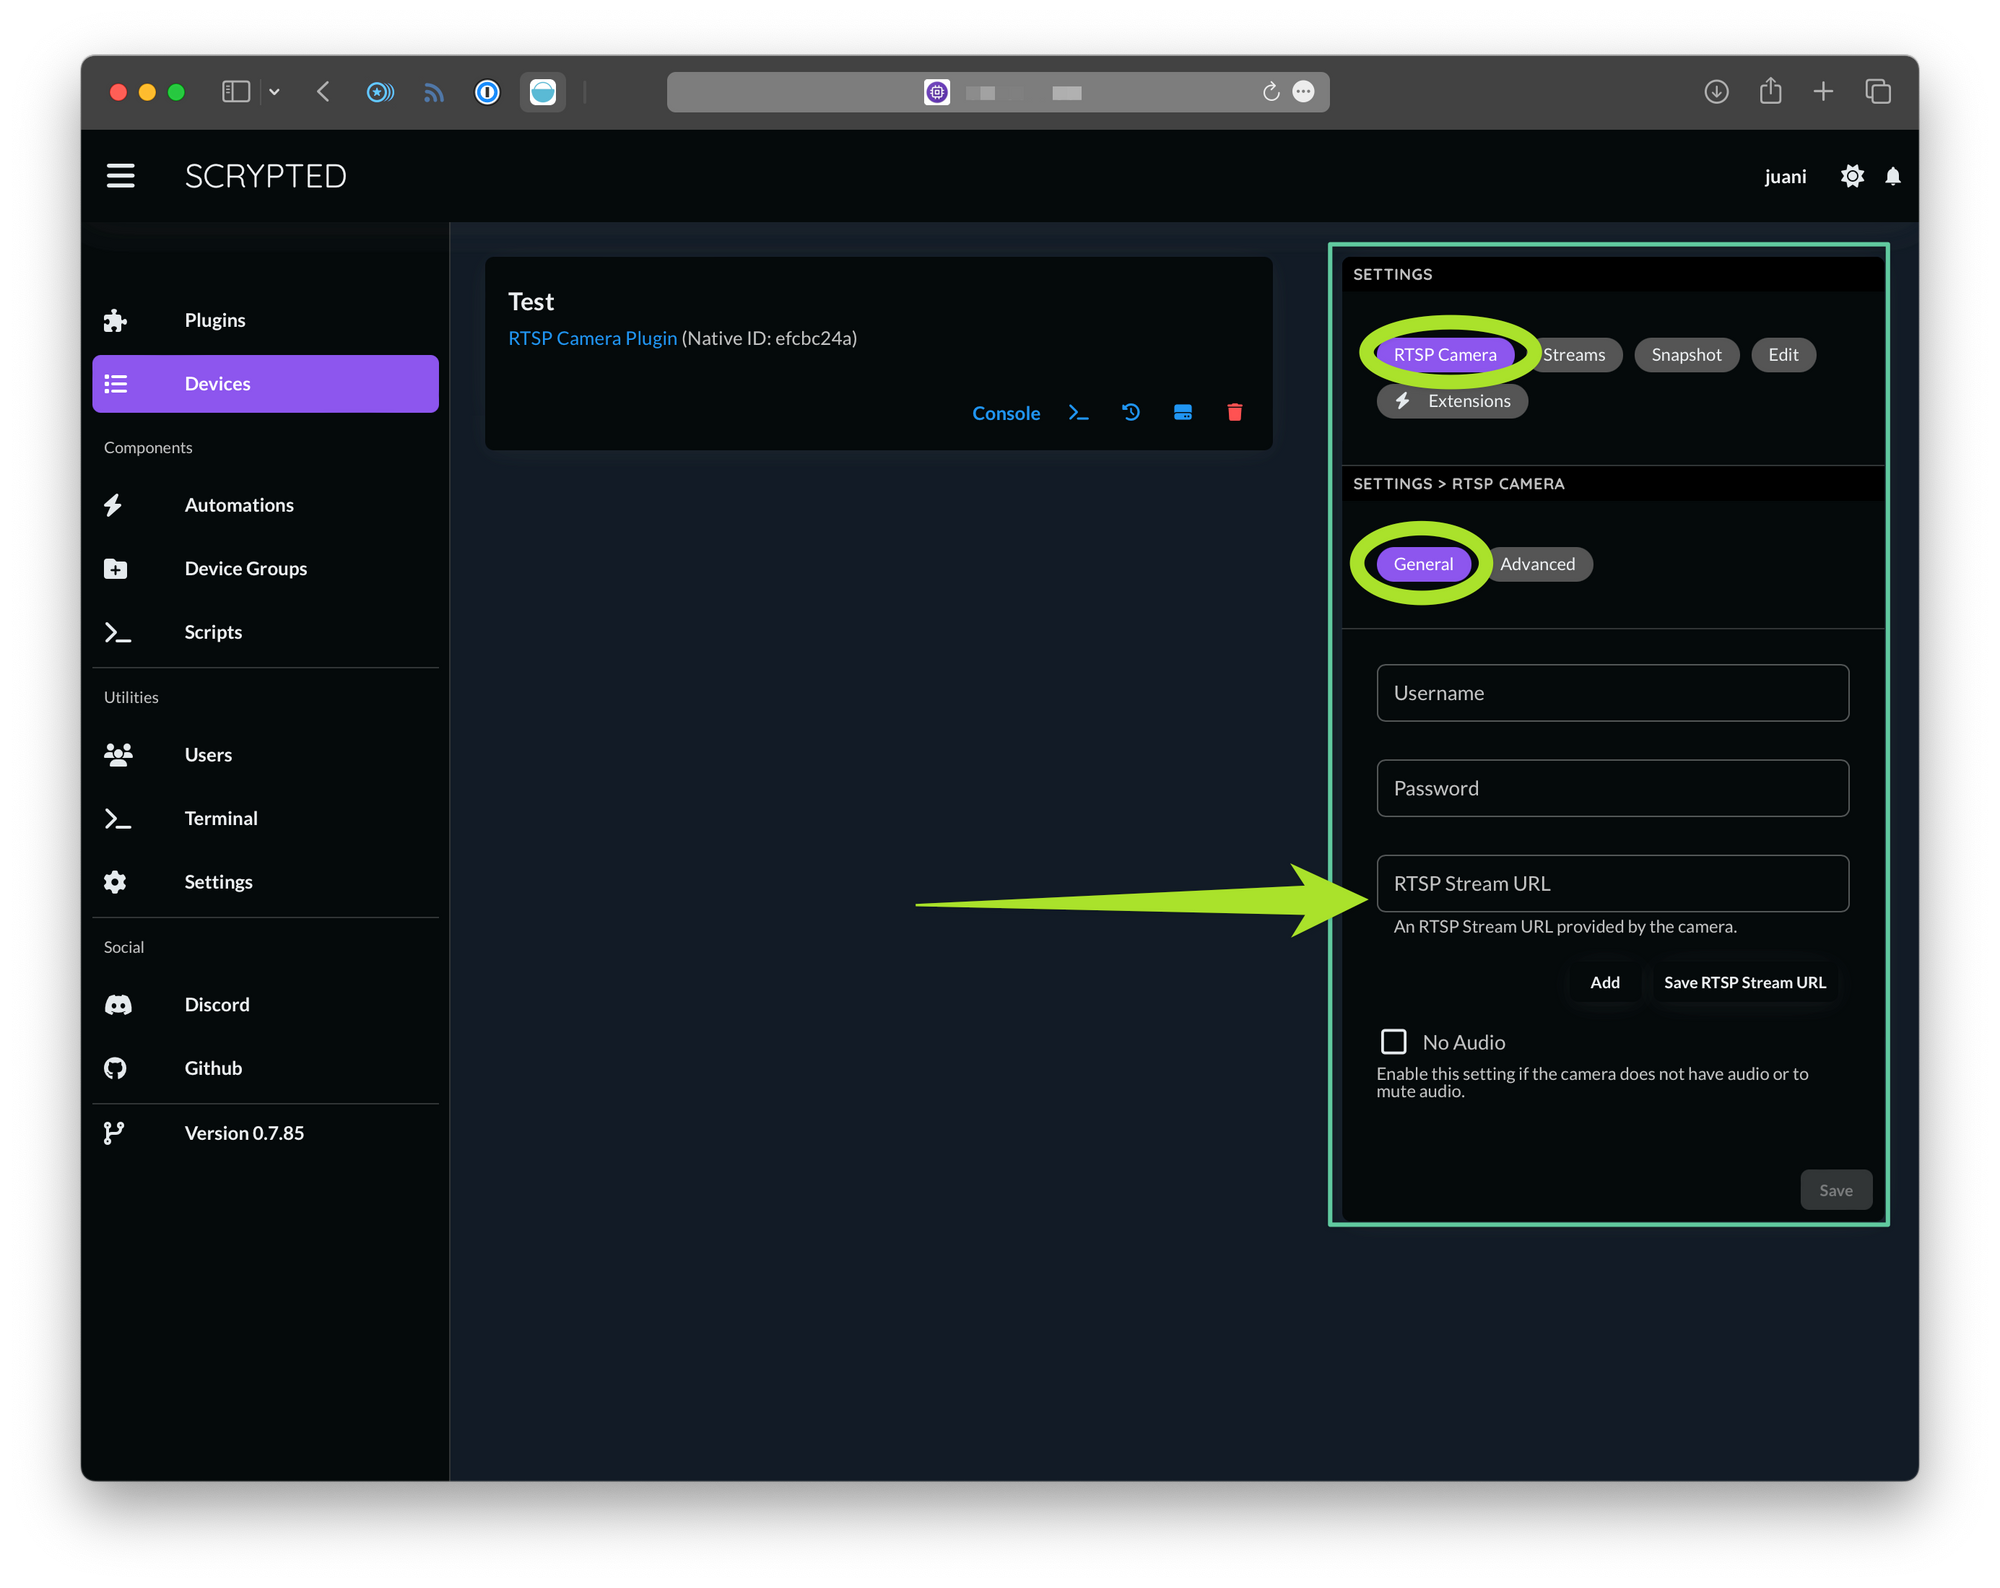Click the Safari address bar
Image resolution: width=2000 pixels, height=1588 pixels.
[x=997, y=92]
